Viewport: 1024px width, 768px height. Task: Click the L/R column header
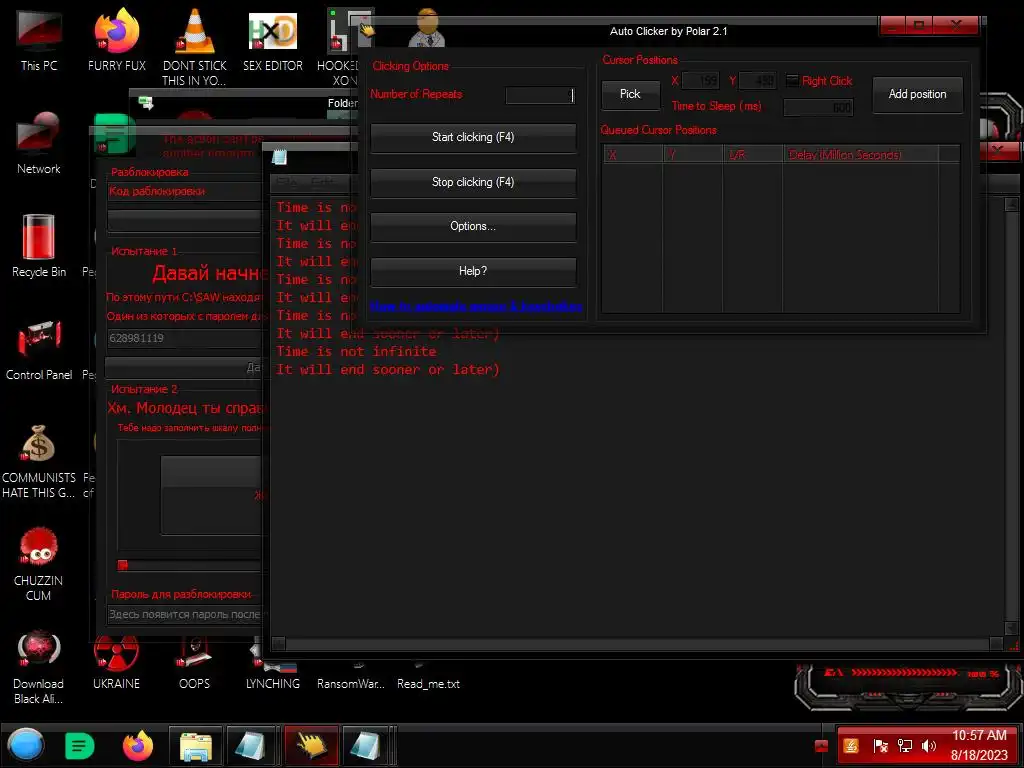coord(753,154)
